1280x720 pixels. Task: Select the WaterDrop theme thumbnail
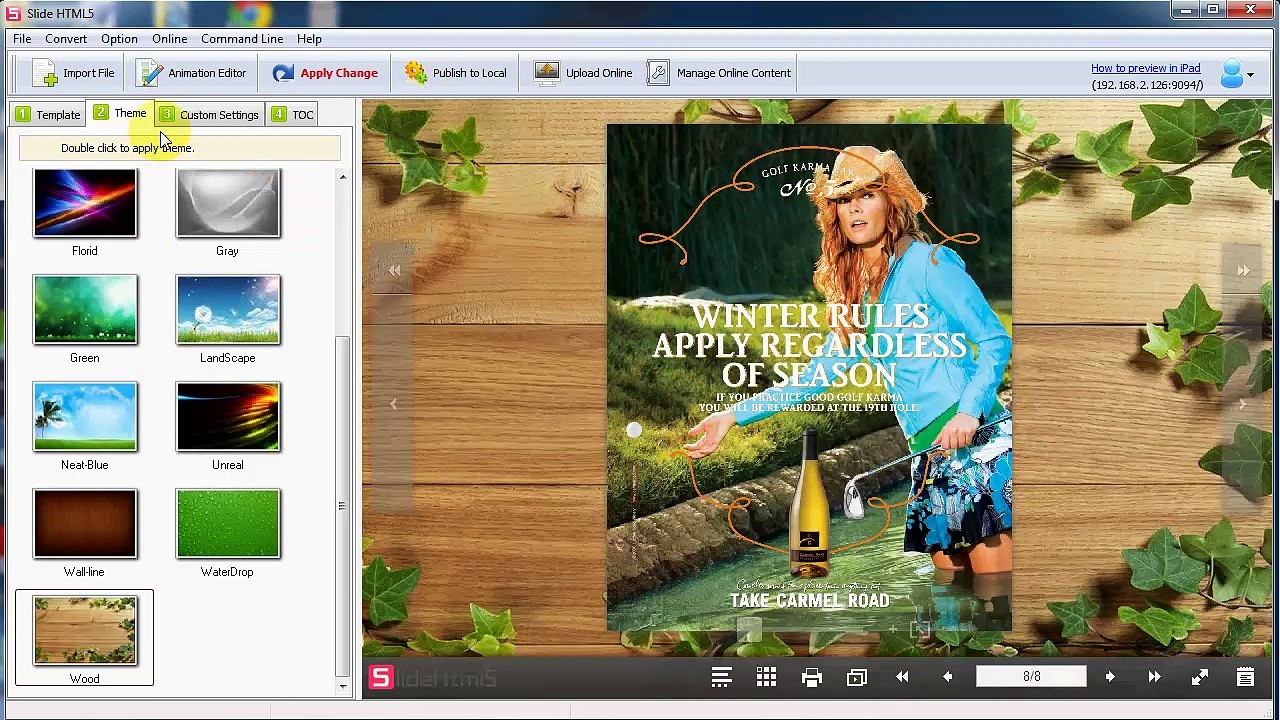(228, 524)
